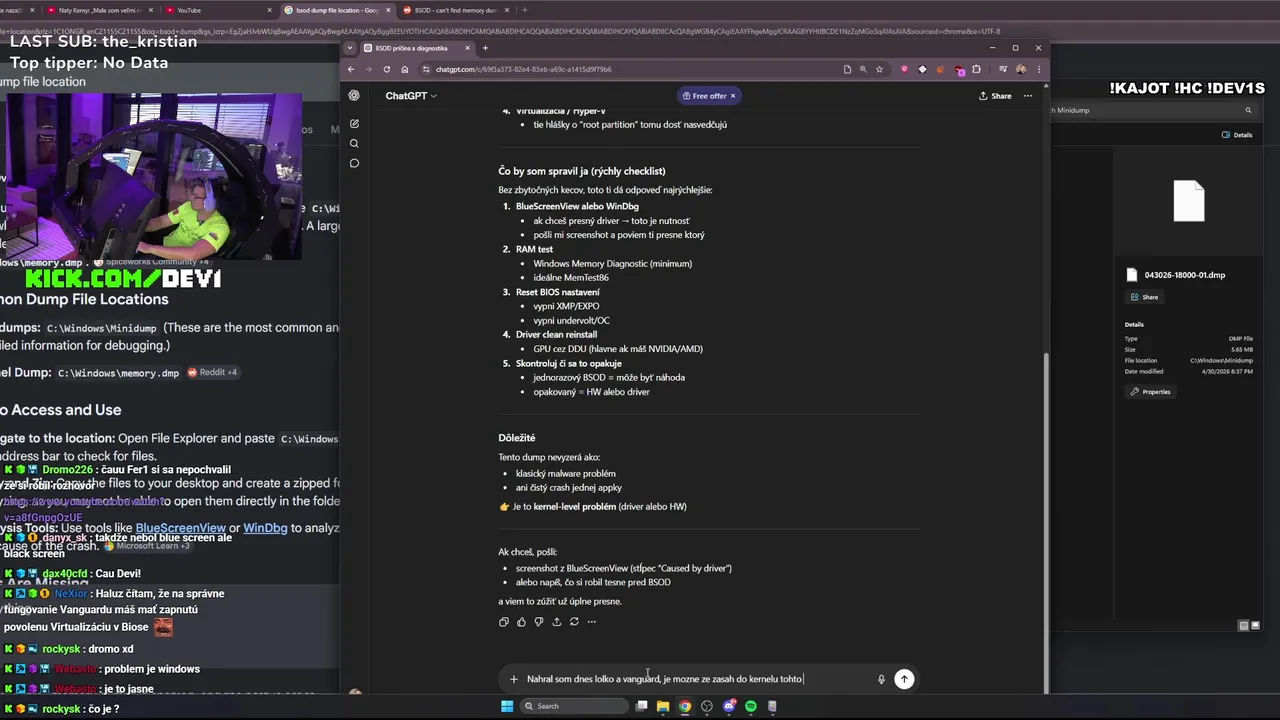Open the WinDbg link in Google results
The width and height of the screenshot is (1280, 720).
265,528
